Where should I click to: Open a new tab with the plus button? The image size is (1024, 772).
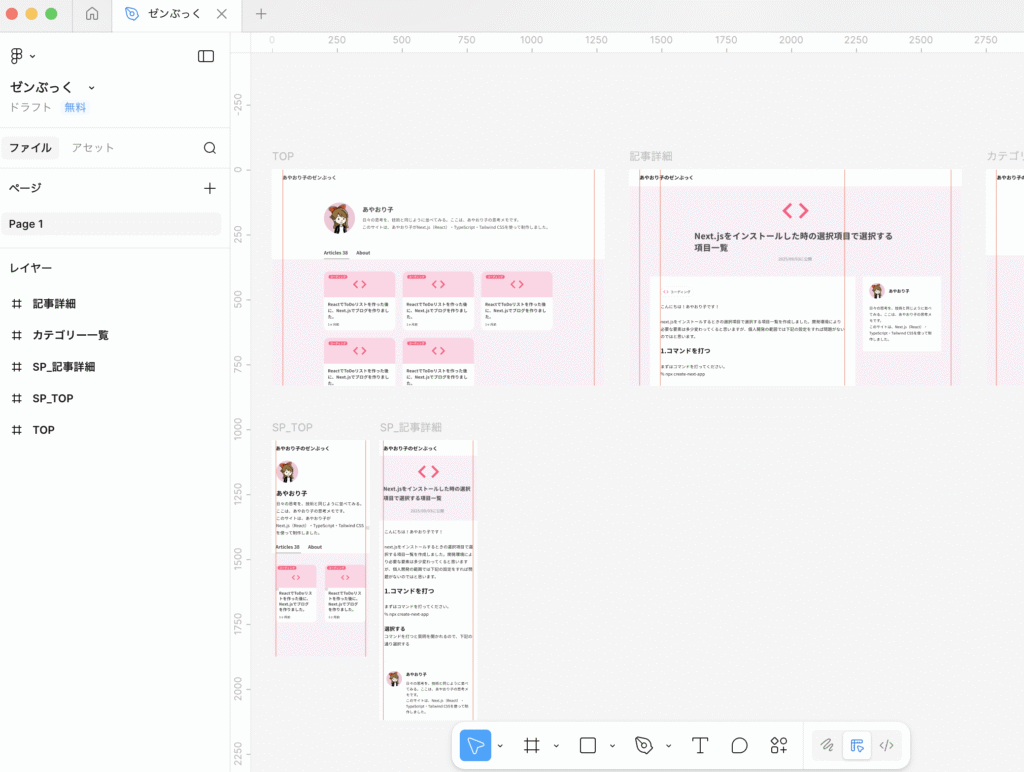tap(261, 14)
